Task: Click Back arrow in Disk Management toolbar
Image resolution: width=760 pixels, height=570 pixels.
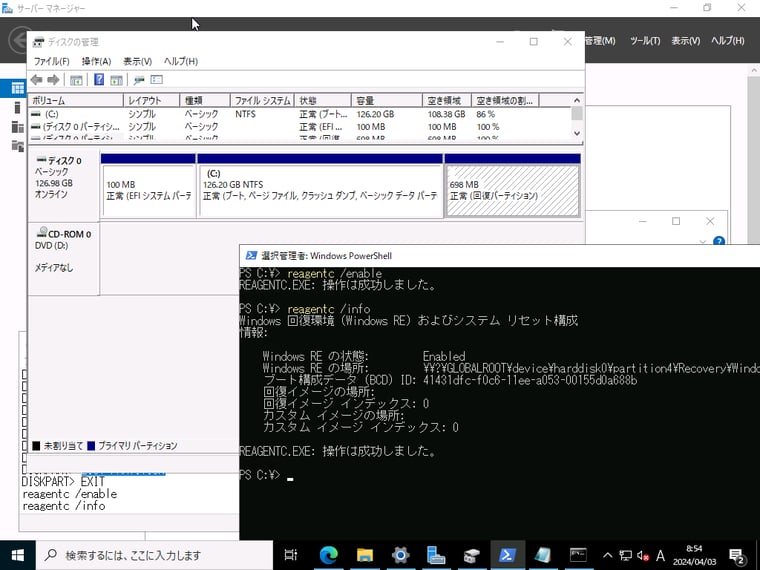Action: click(x=36, y=80)
